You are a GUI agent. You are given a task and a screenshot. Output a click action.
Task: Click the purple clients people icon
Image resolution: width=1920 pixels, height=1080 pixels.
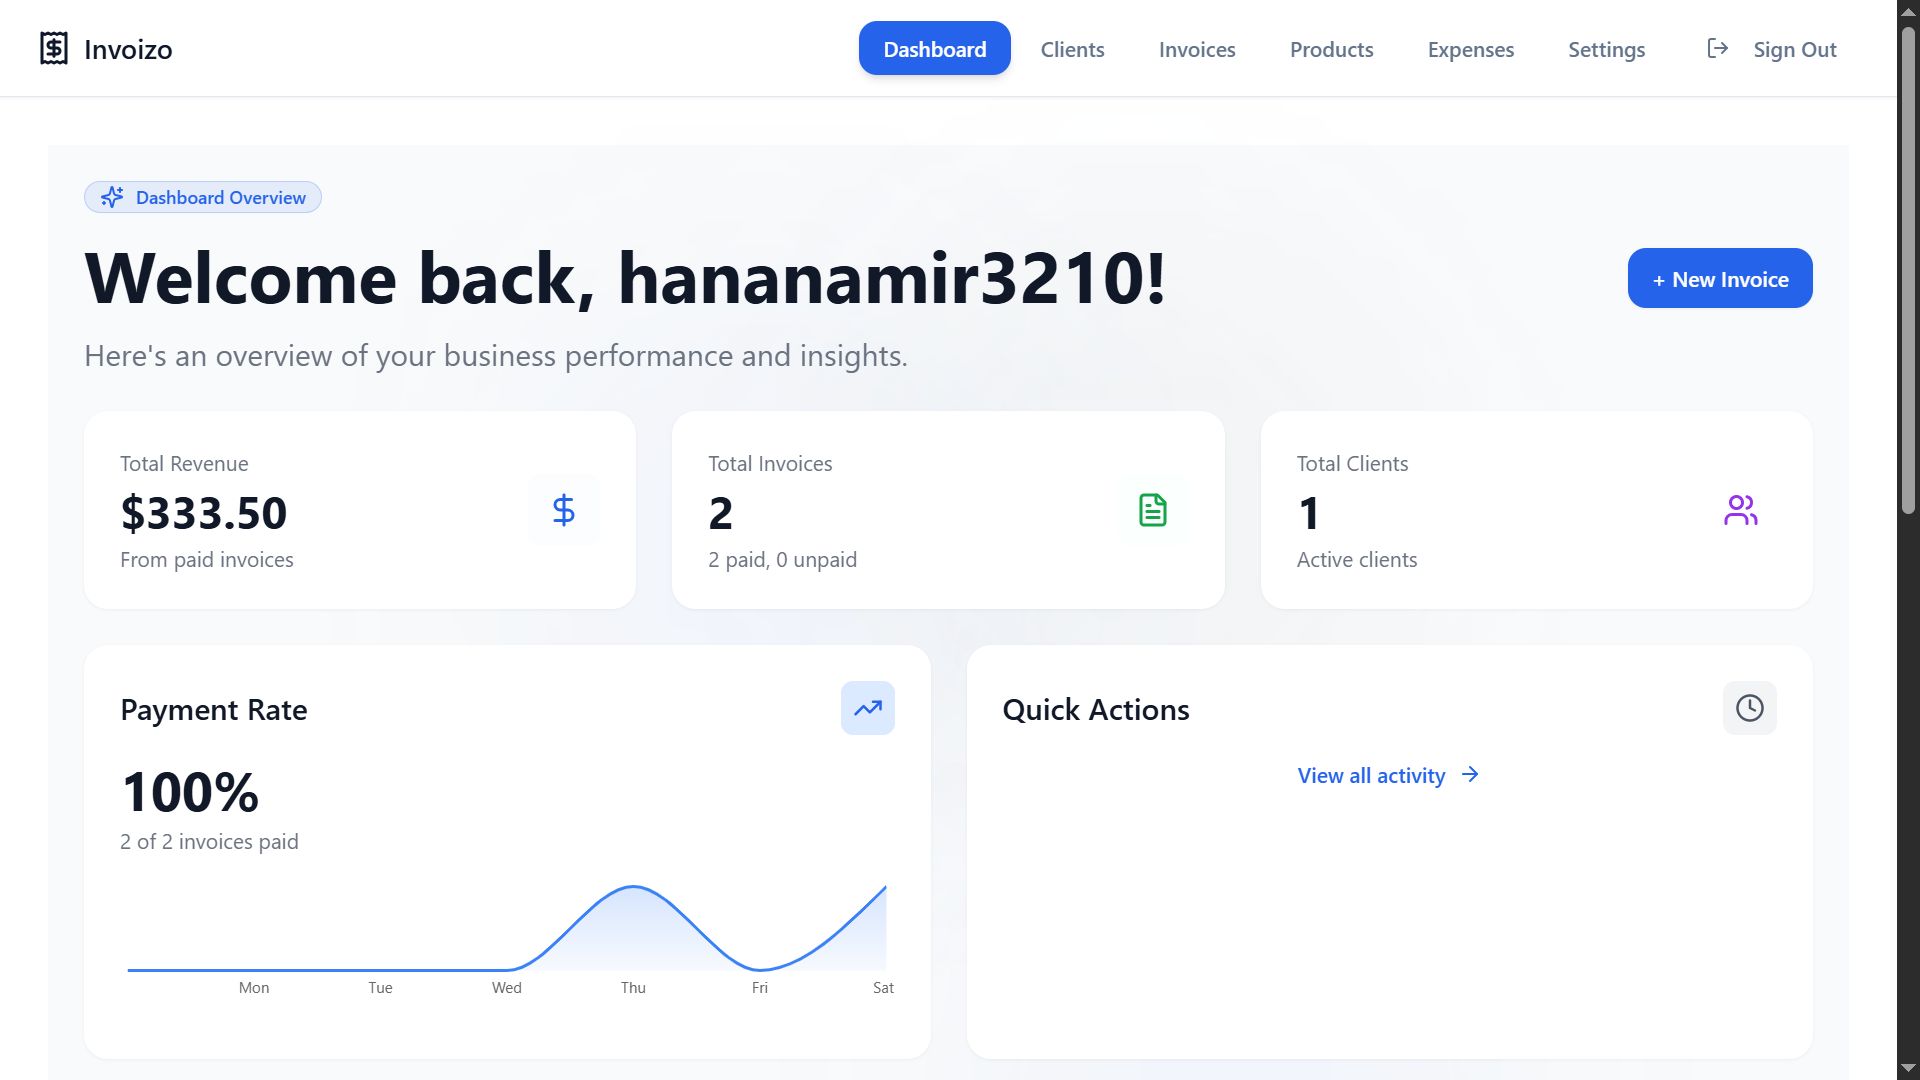coord(1740,510)
